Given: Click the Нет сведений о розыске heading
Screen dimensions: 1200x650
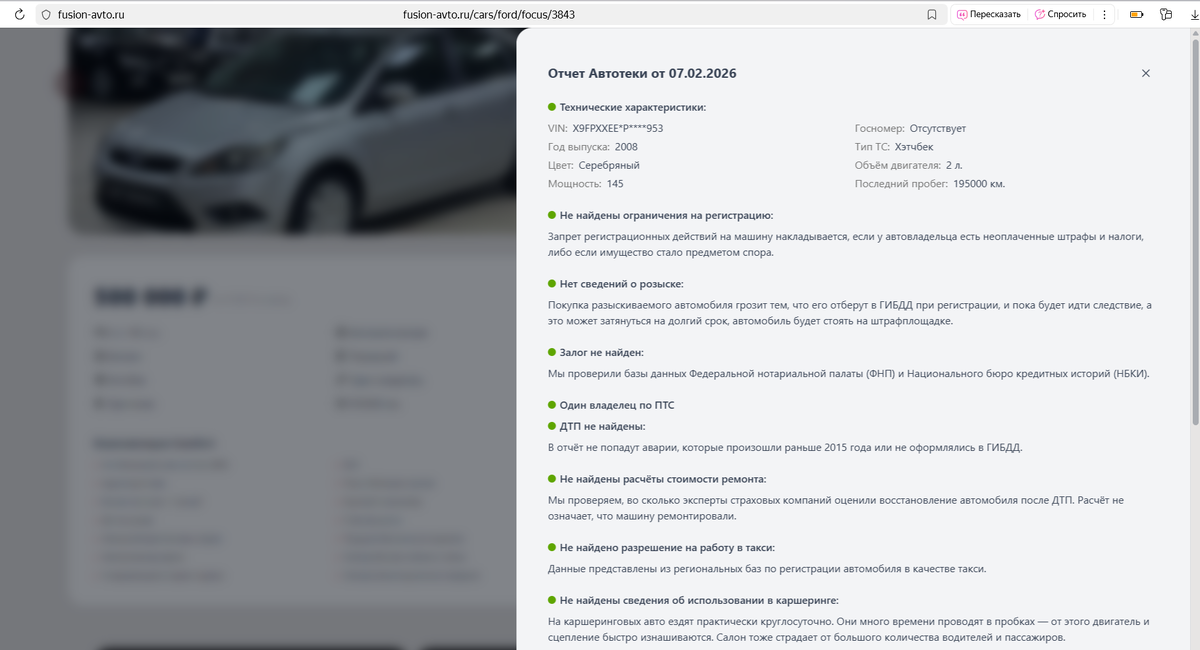Looking at the screenshot, I should point(622,284).
